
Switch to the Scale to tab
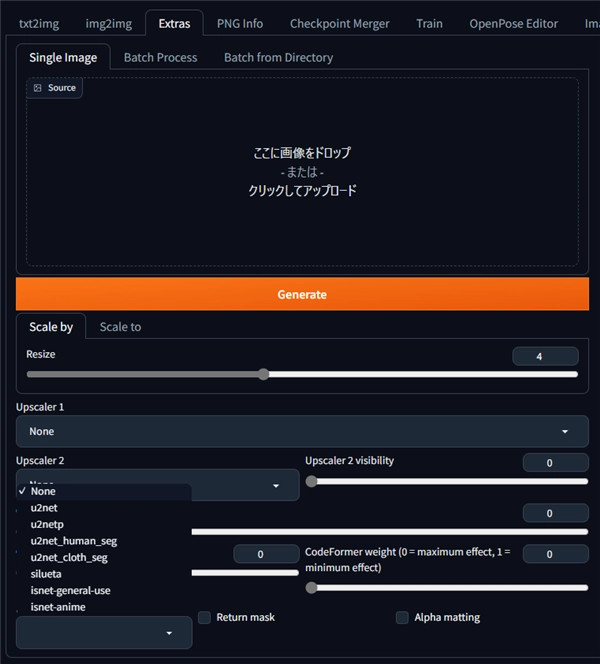120,327
